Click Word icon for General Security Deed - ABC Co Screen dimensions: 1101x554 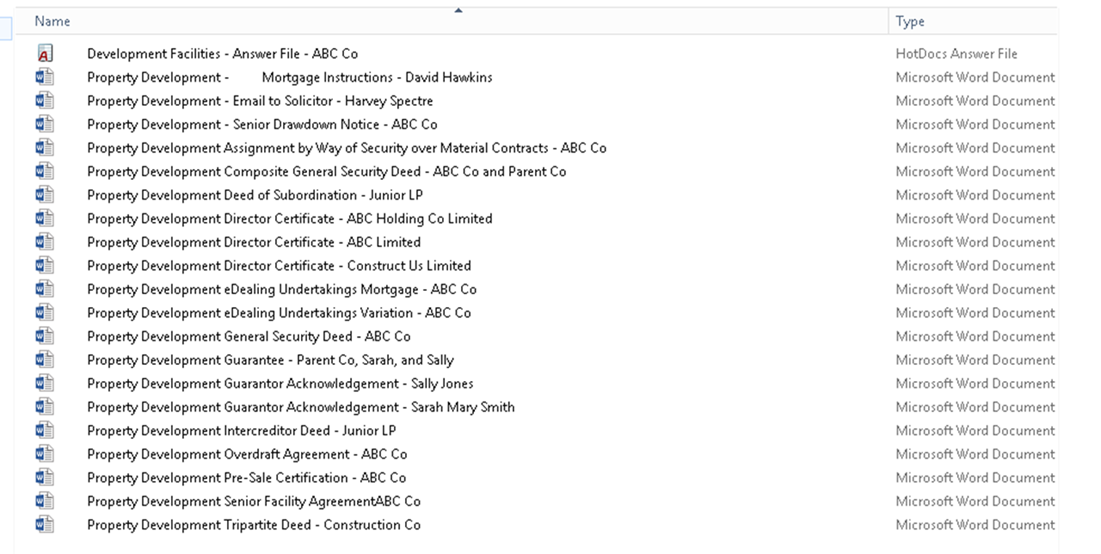pyautogui.click(x=45, y=336)
